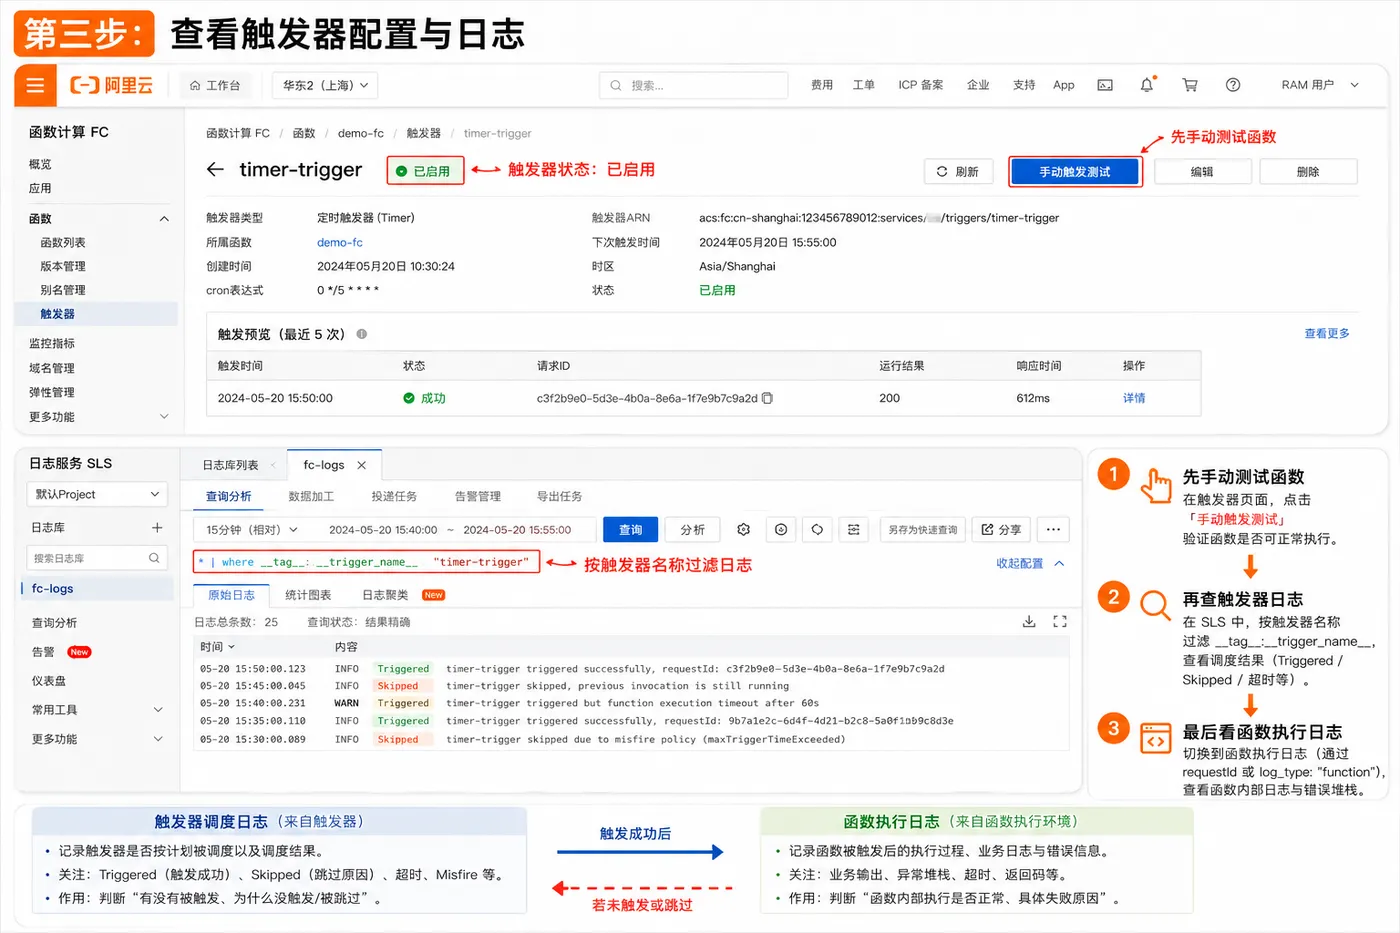Click the hexagon icon in the query toolbar
1400x933 pixels.
(817, 529)
